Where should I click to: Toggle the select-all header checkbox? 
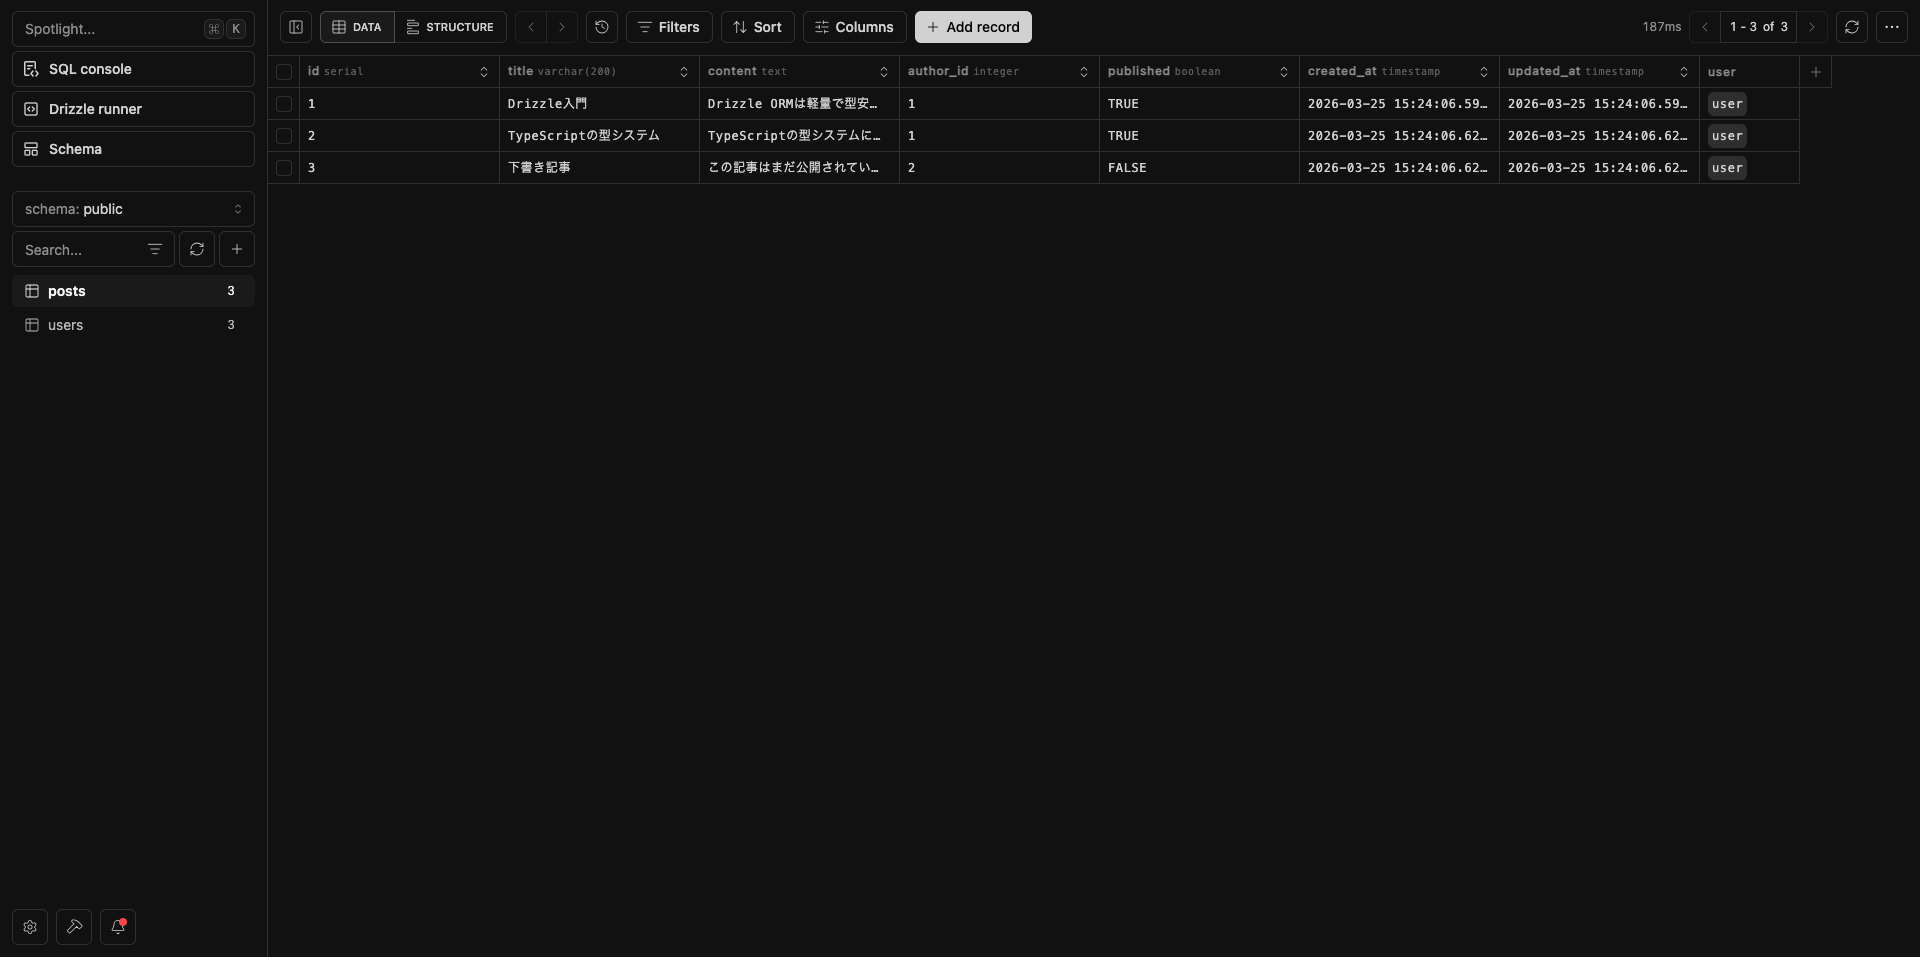[284, 72]
